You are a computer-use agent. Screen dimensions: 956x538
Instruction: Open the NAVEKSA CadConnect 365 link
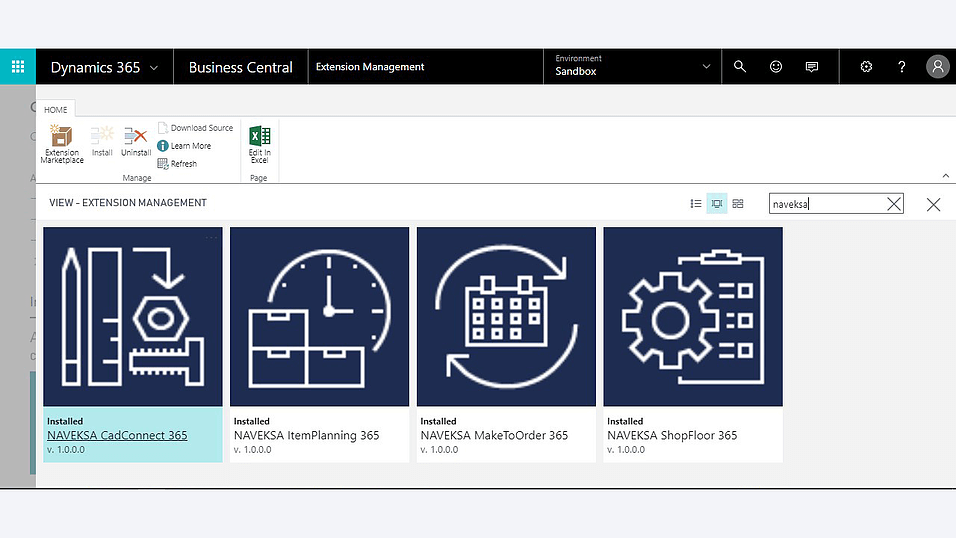(117, 435)
